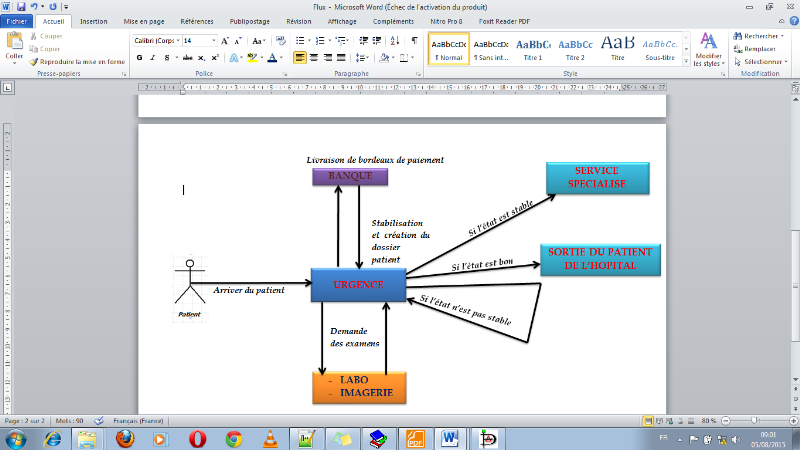Toggle italic formatting in the ribbon
The width and height of the screenshot is (800, 450).
click(152, 58)
